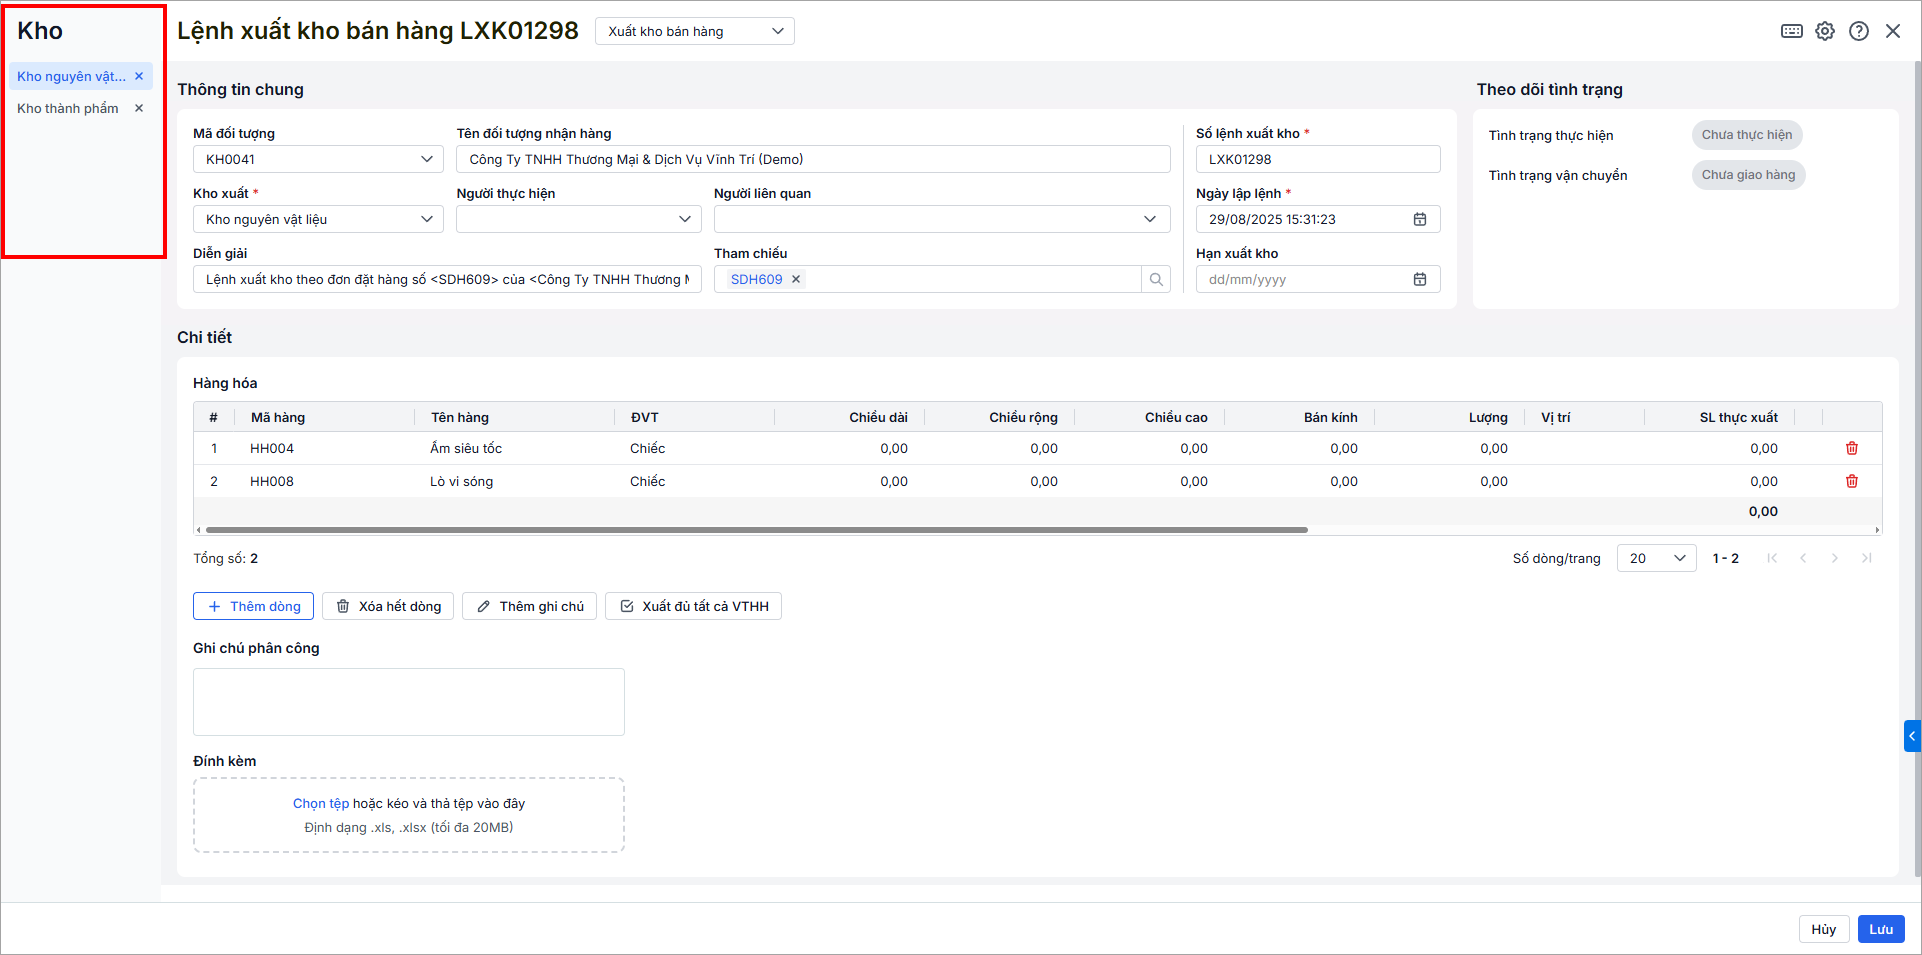Change Số dòng/trang page size dropdown
This screenshot has width=1922, height=955.
(x=1656, y=558)
